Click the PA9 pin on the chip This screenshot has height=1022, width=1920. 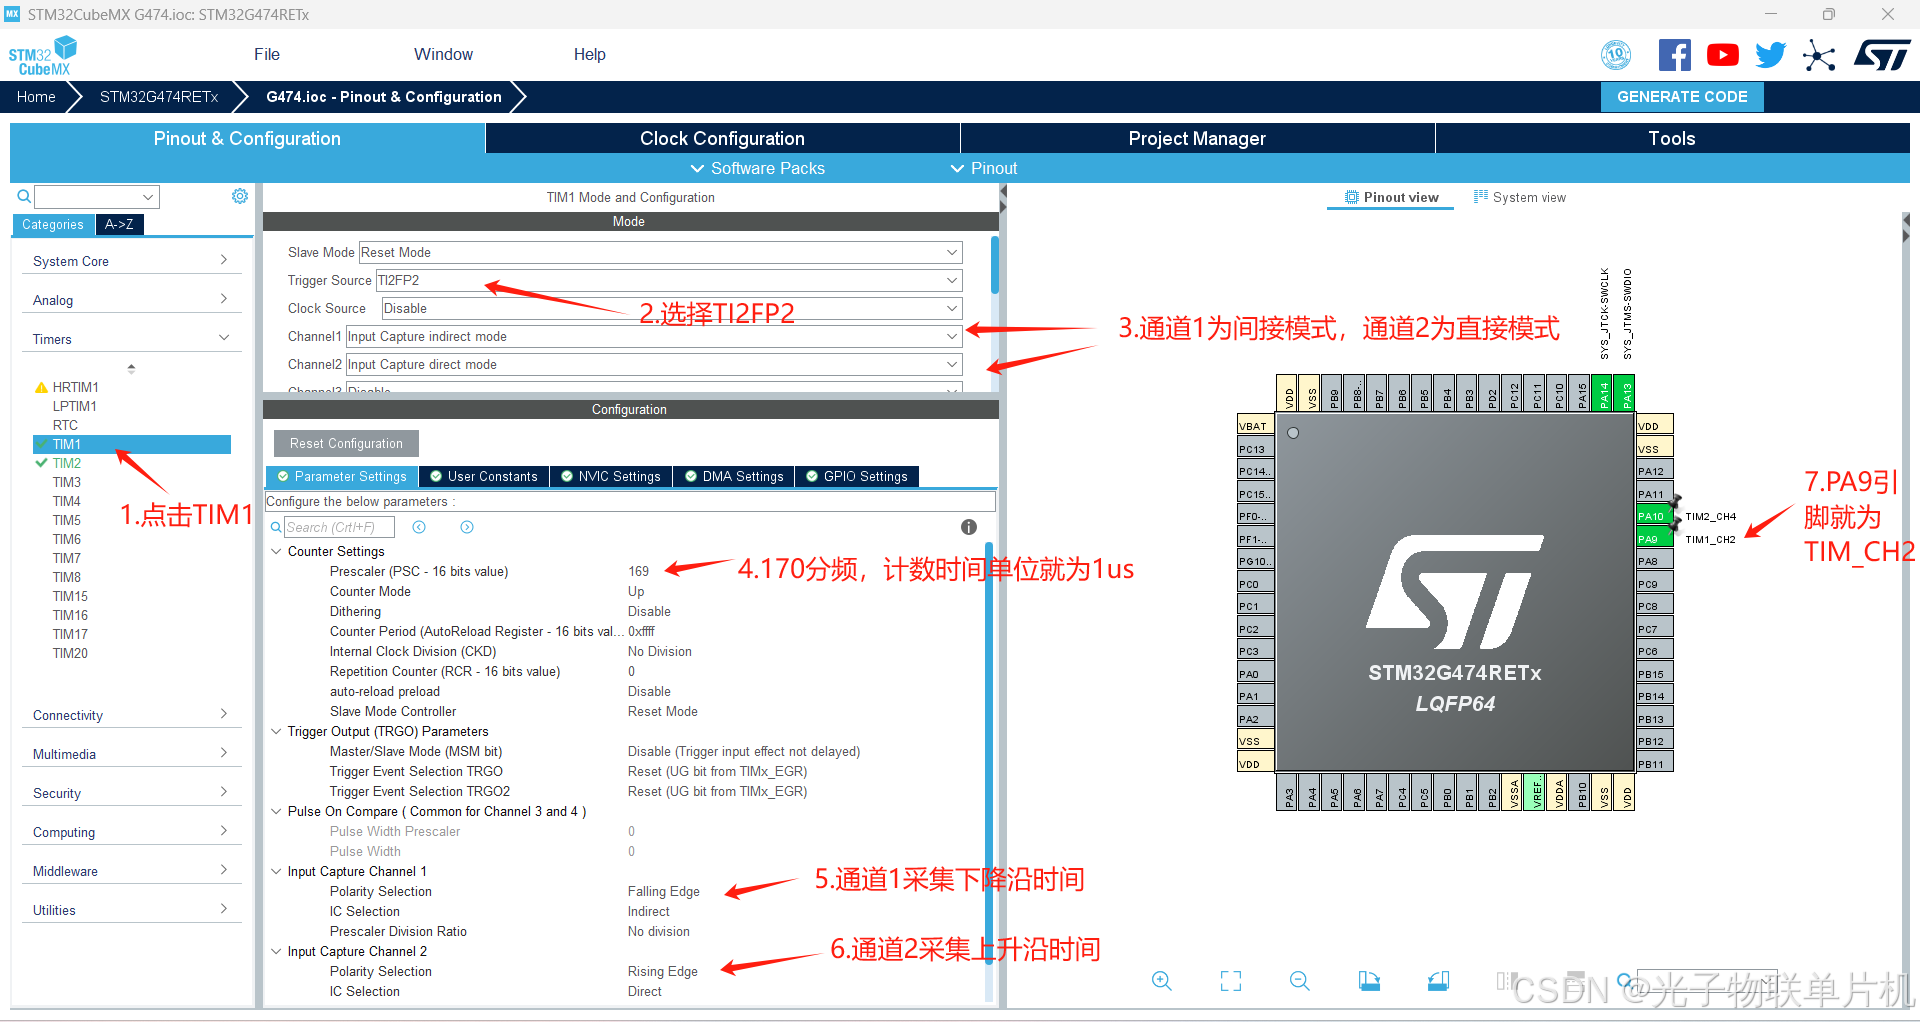(x=1655, y=539)
